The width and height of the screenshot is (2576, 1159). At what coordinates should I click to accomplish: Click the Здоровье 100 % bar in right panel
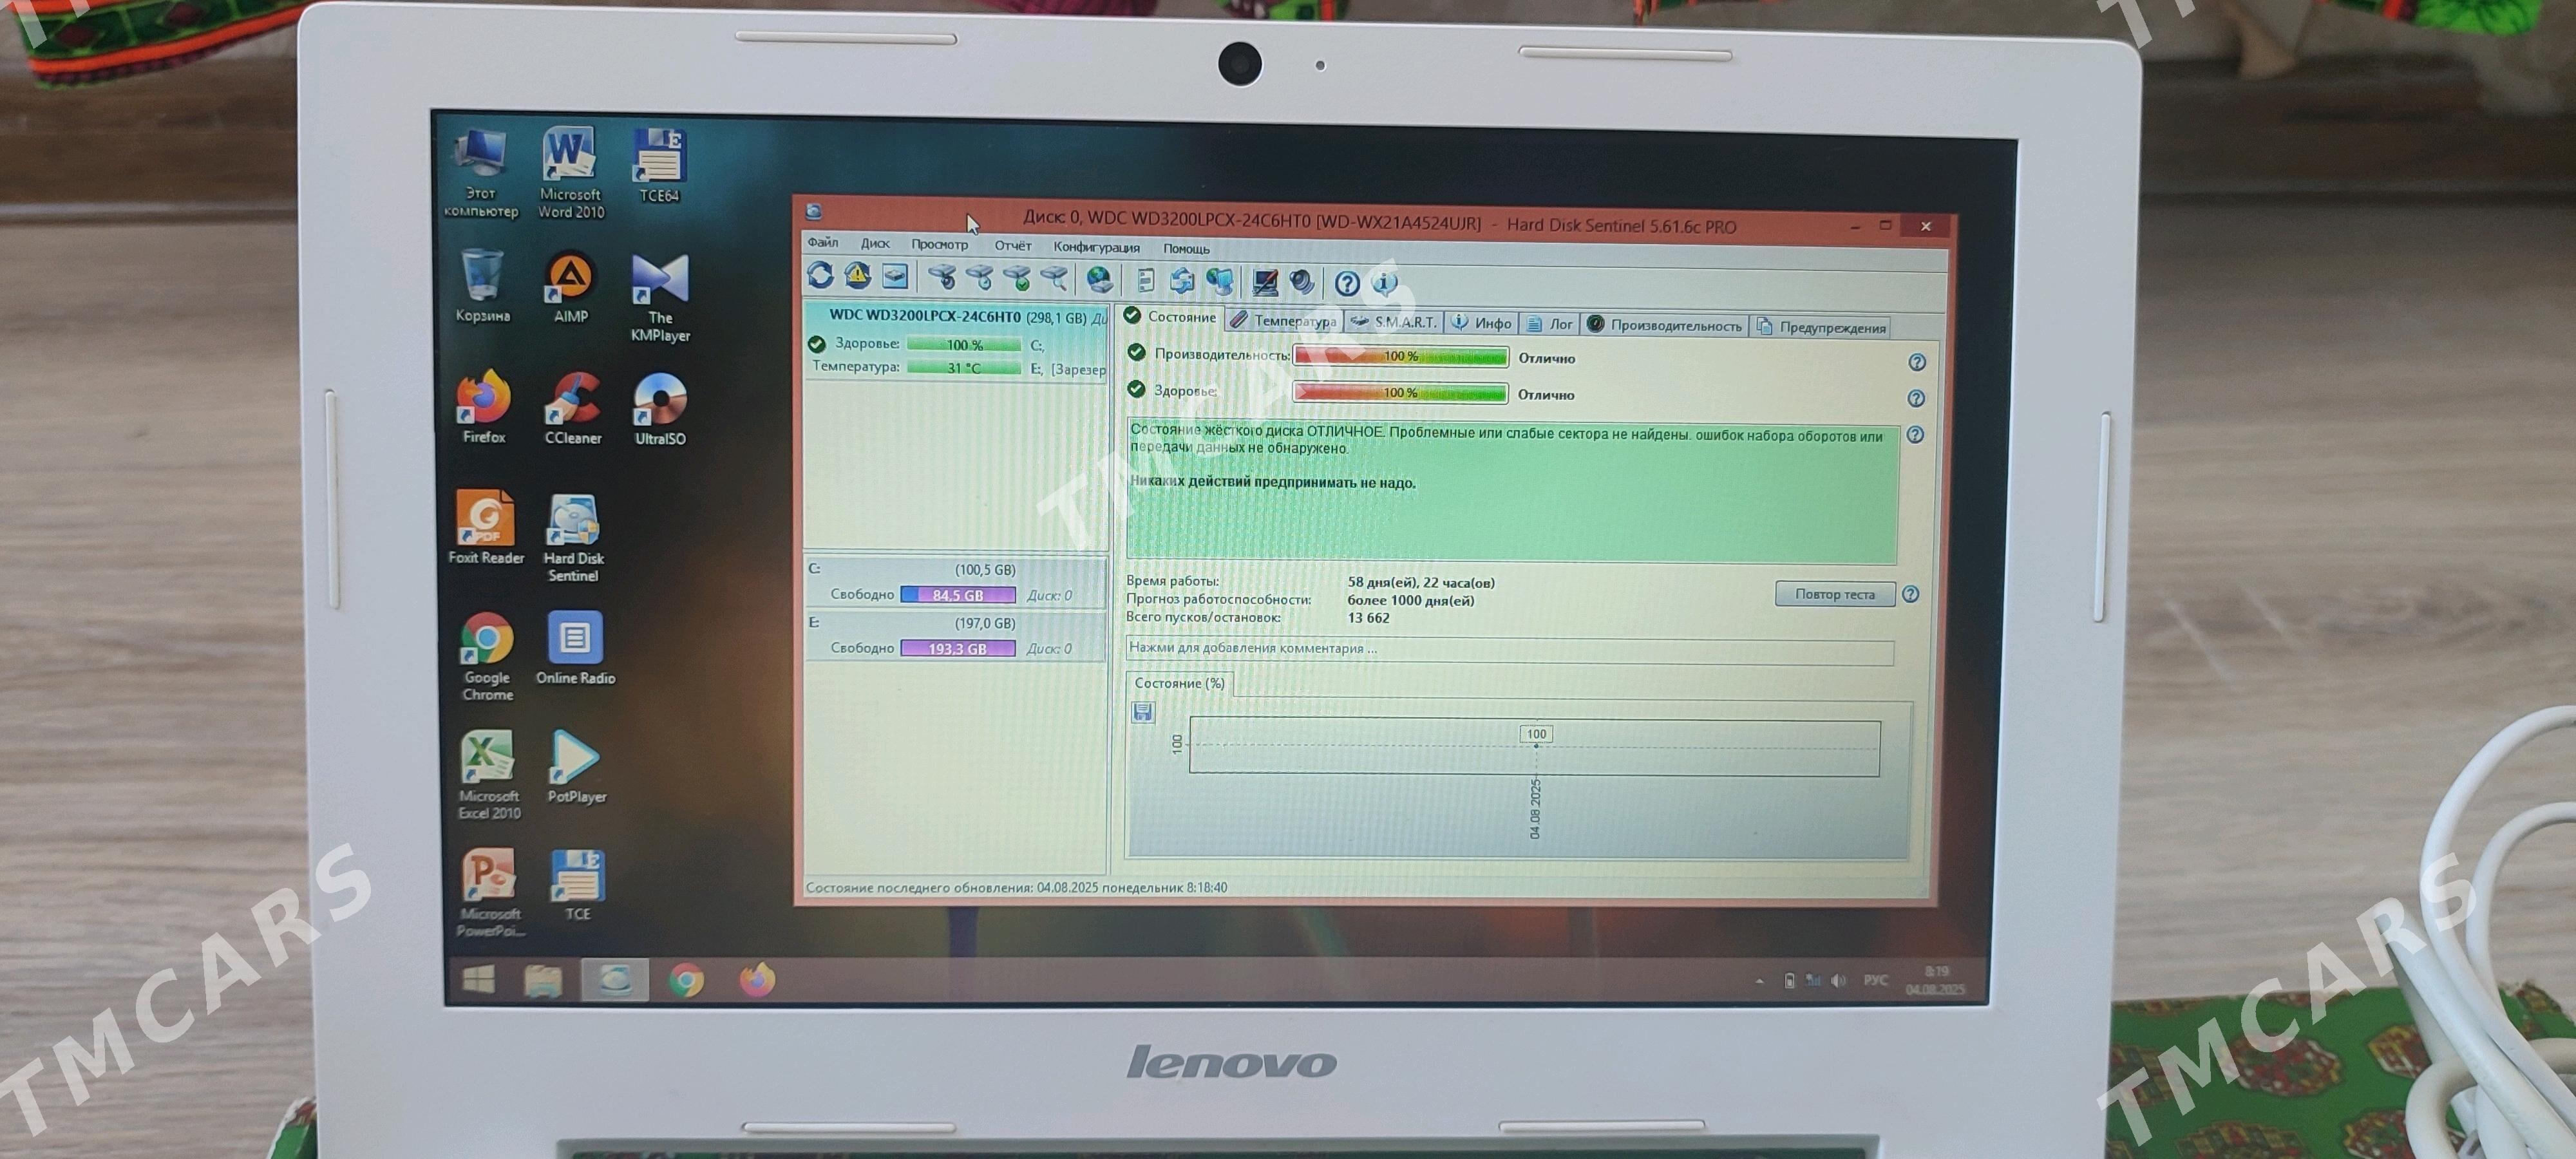[1400, 393]
